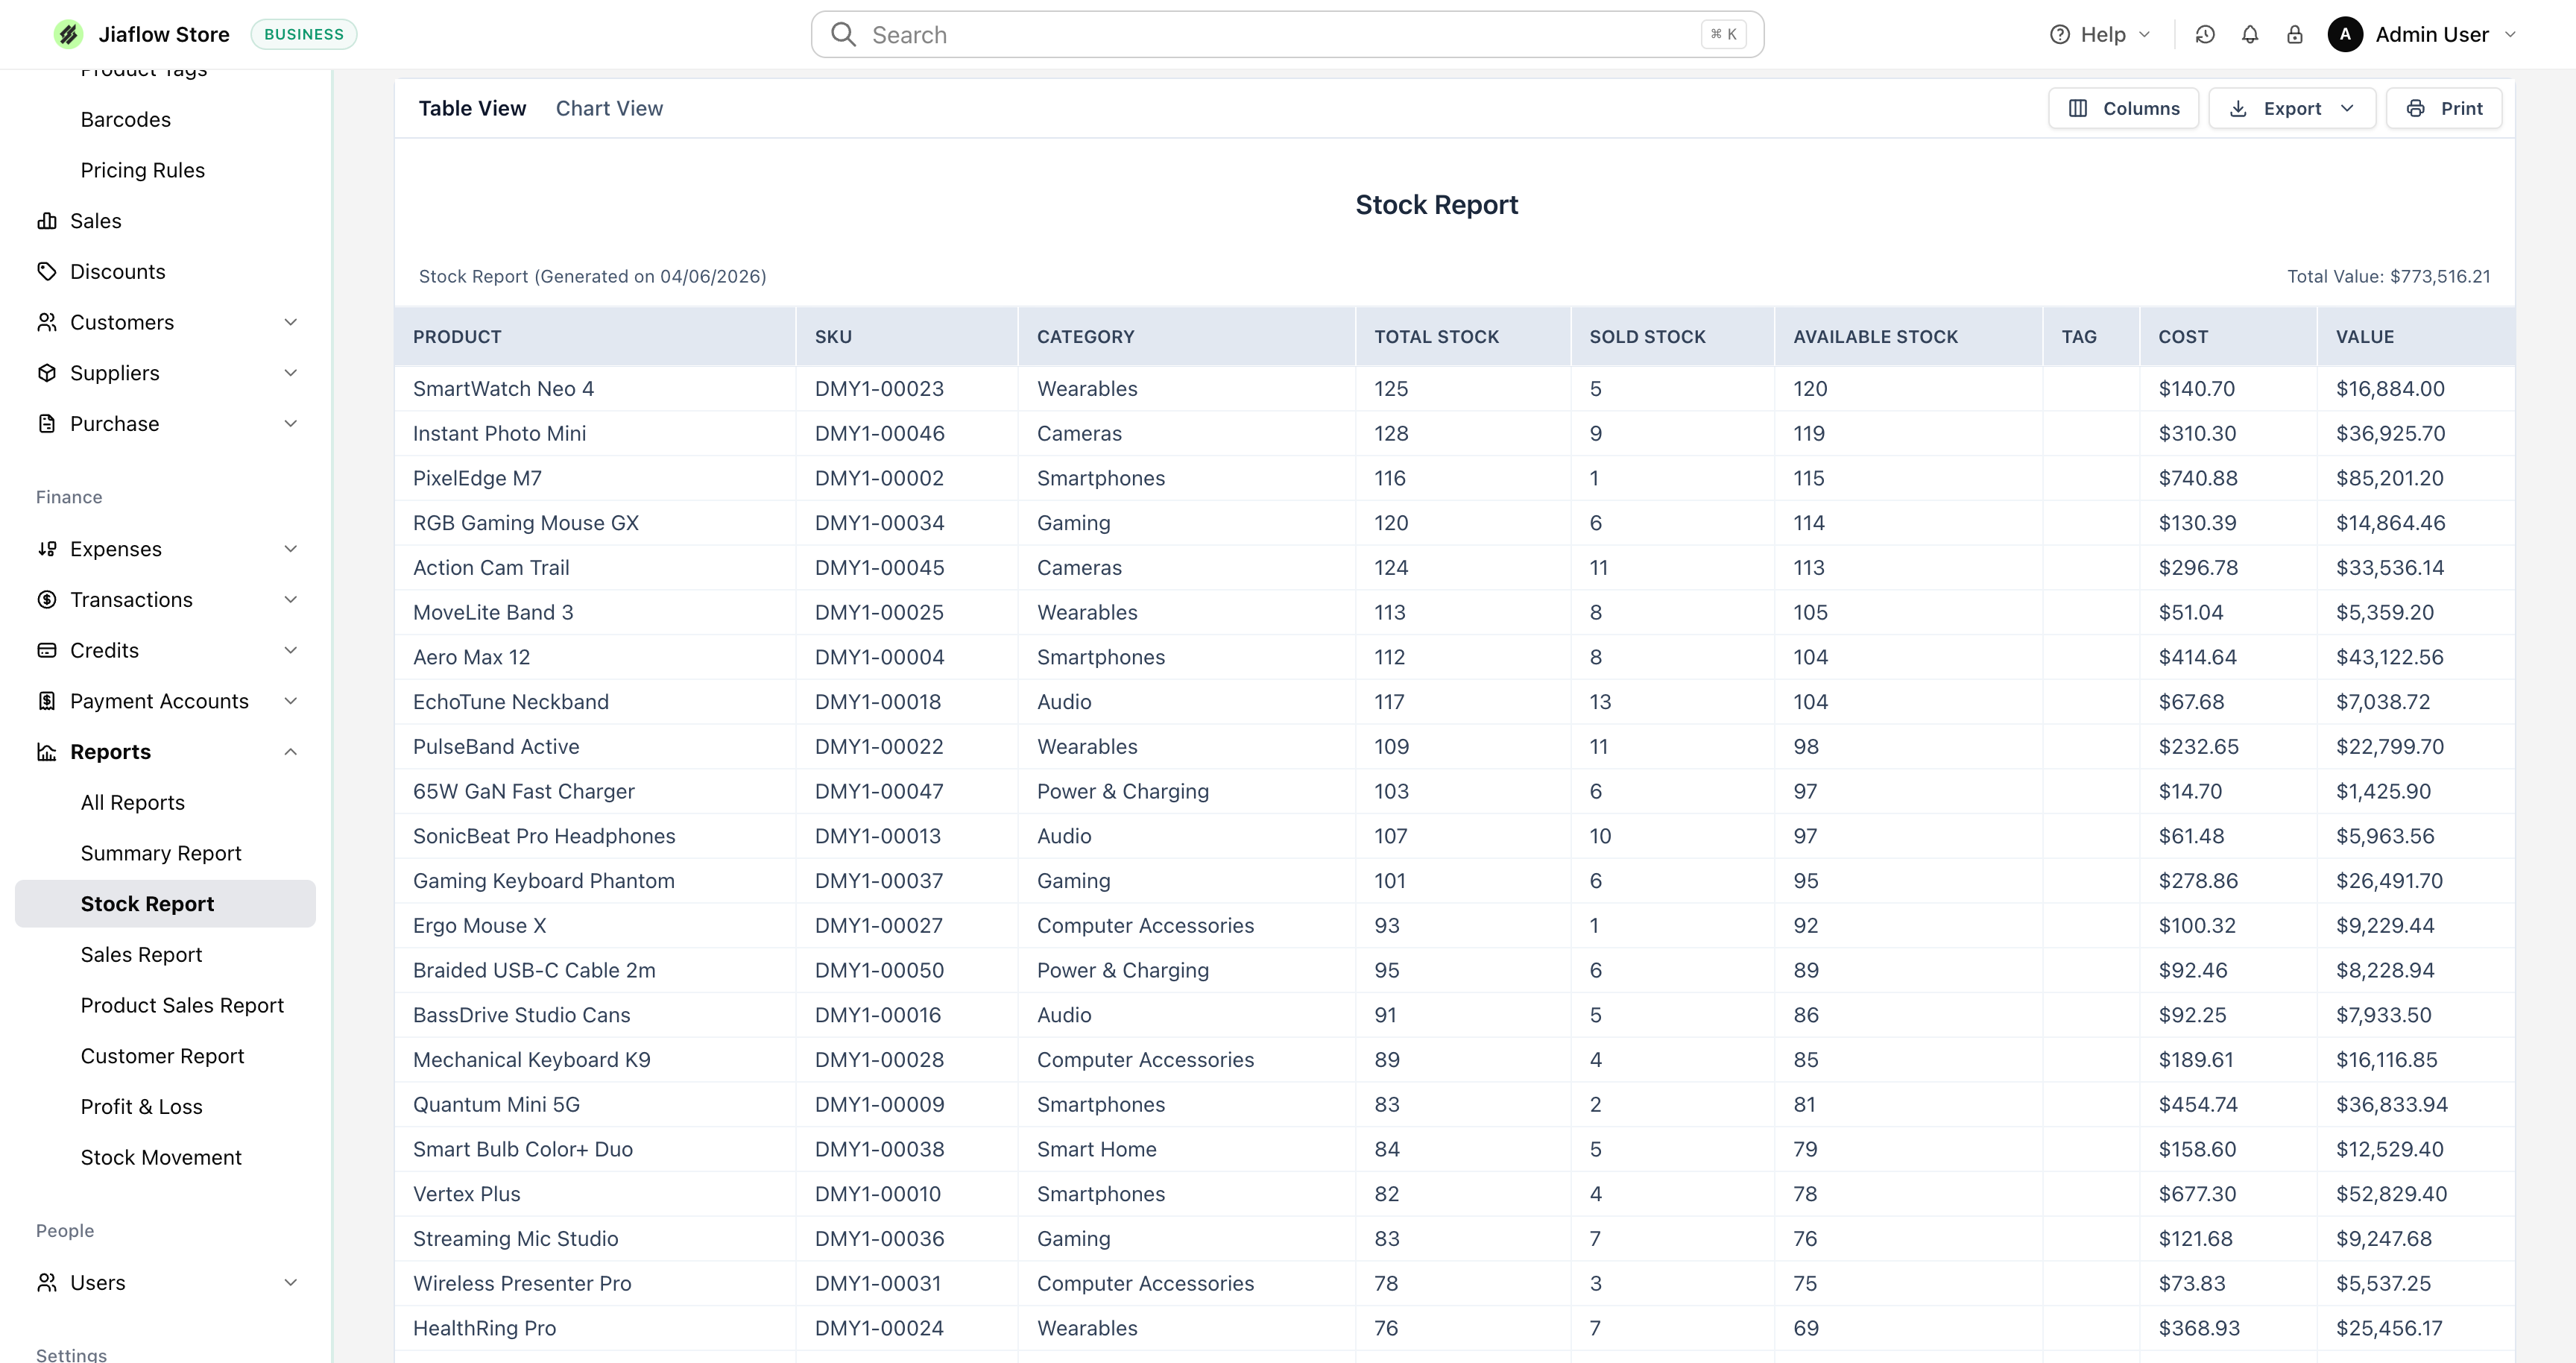Click the Payment Accounts icon
Image resolution: width=2576 pixels, height=1363 pixels.
(x=47, y=701)
